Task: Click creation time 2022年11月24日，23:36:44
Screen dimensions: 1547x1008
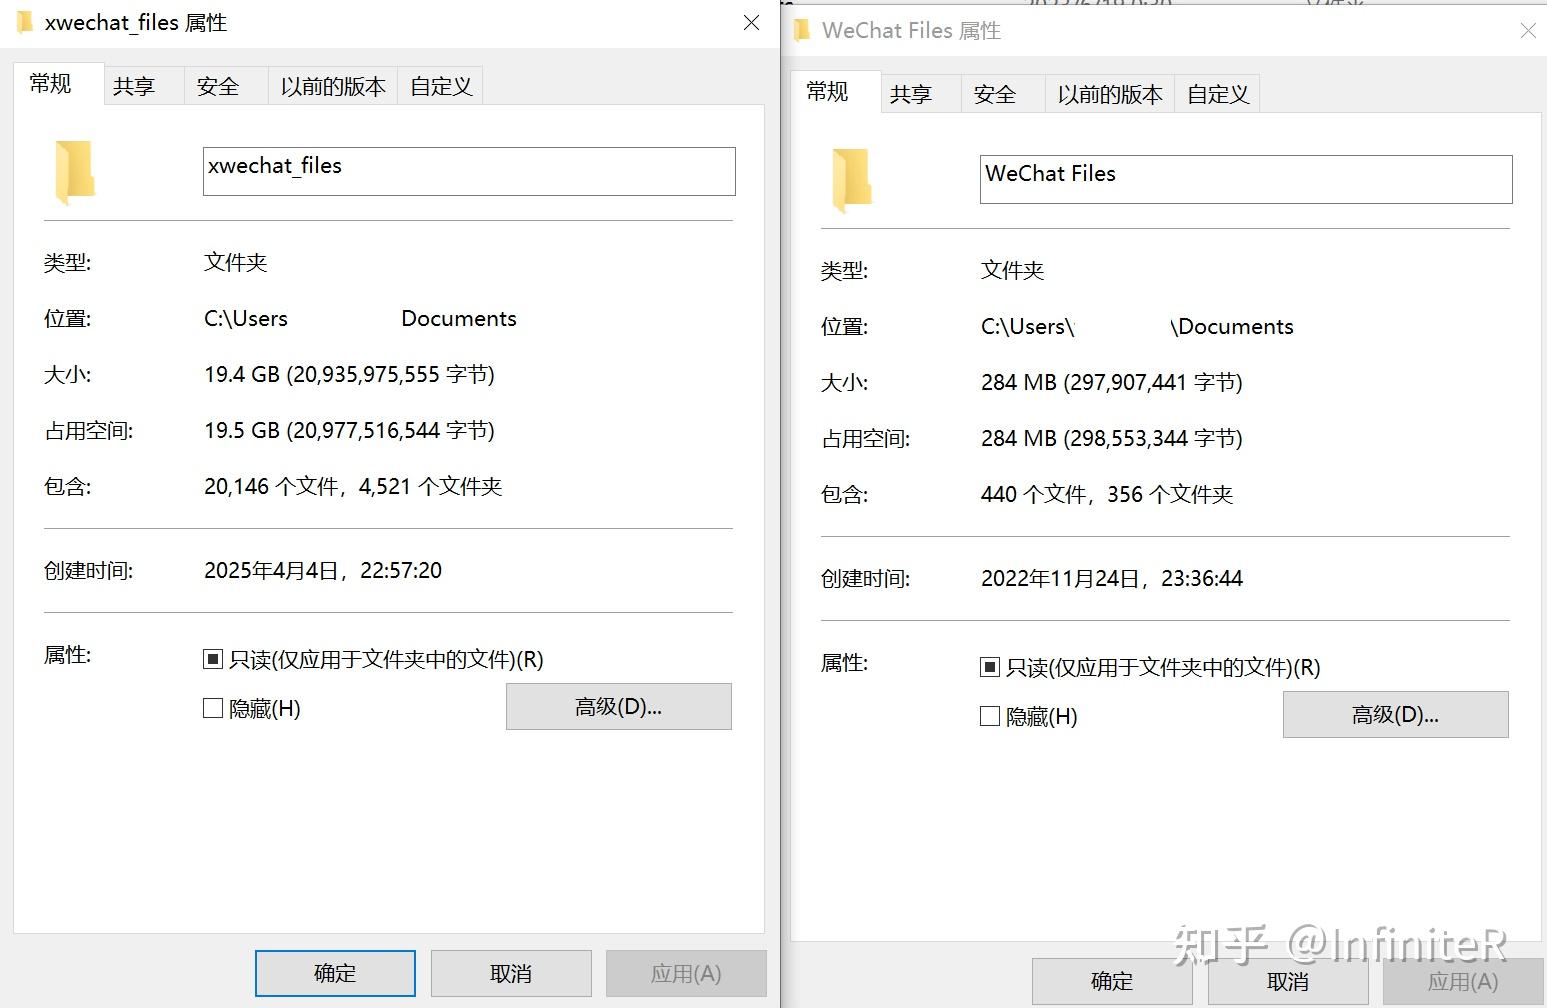Action: point(1112,579)
